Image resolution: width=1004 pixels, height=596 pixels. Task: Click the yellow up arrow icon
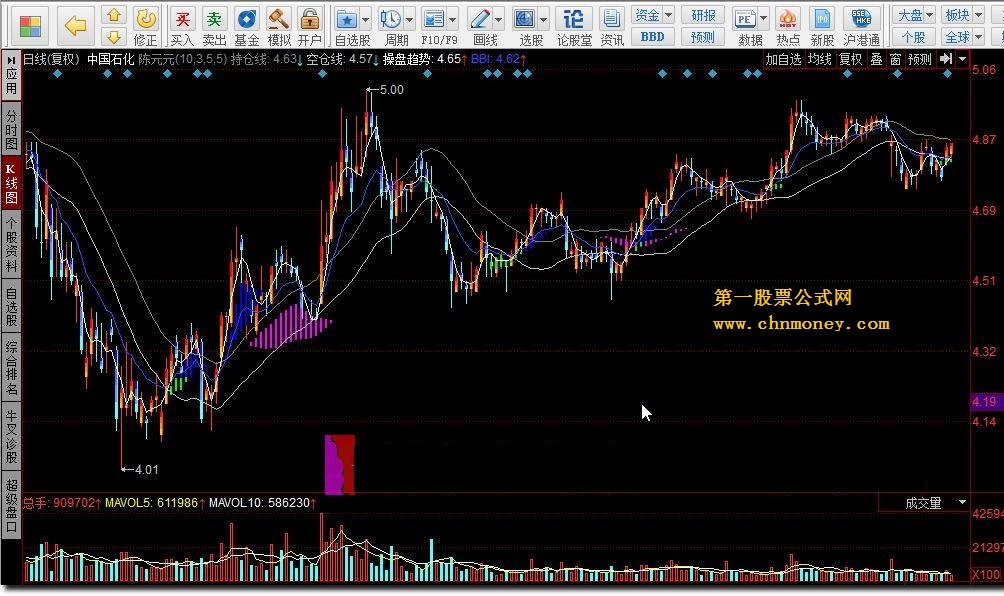[114, 15]
